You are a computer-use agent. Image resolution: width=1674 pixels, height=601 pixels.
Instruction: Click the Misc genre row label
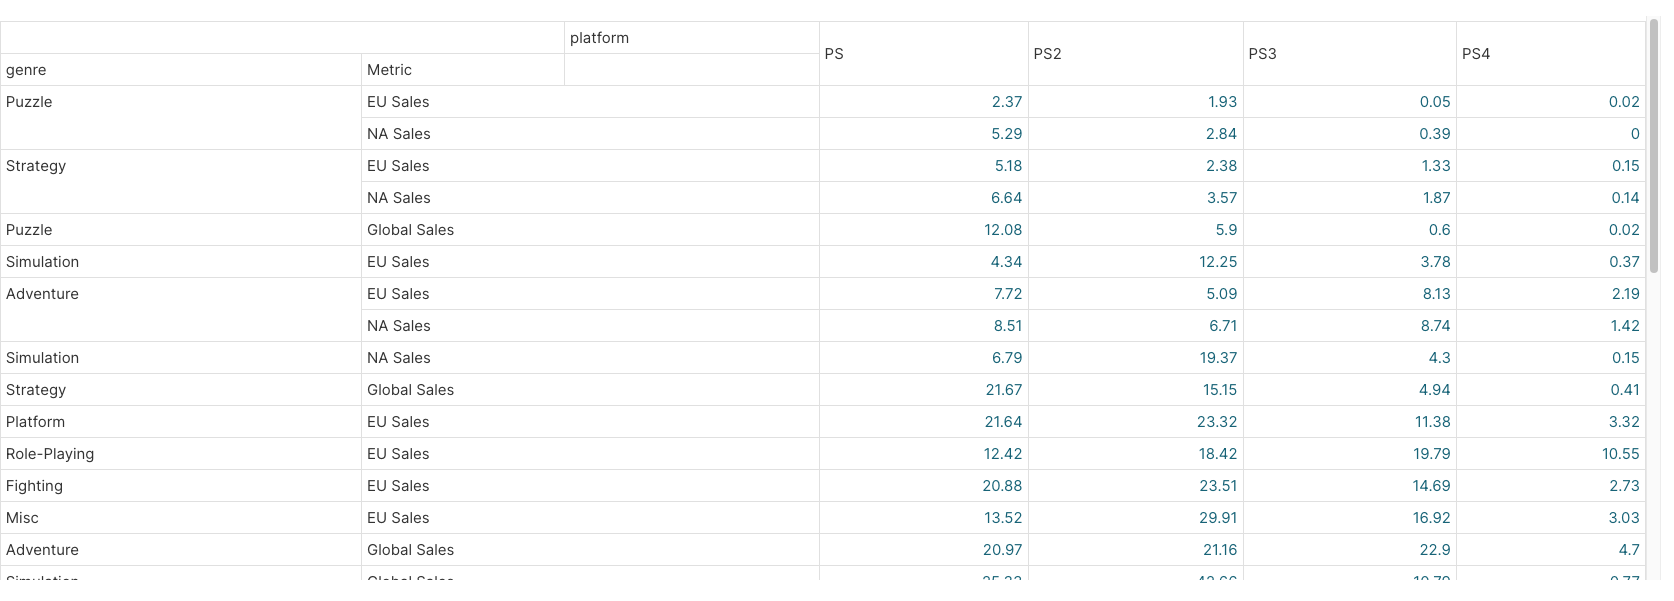pos(22,518)
